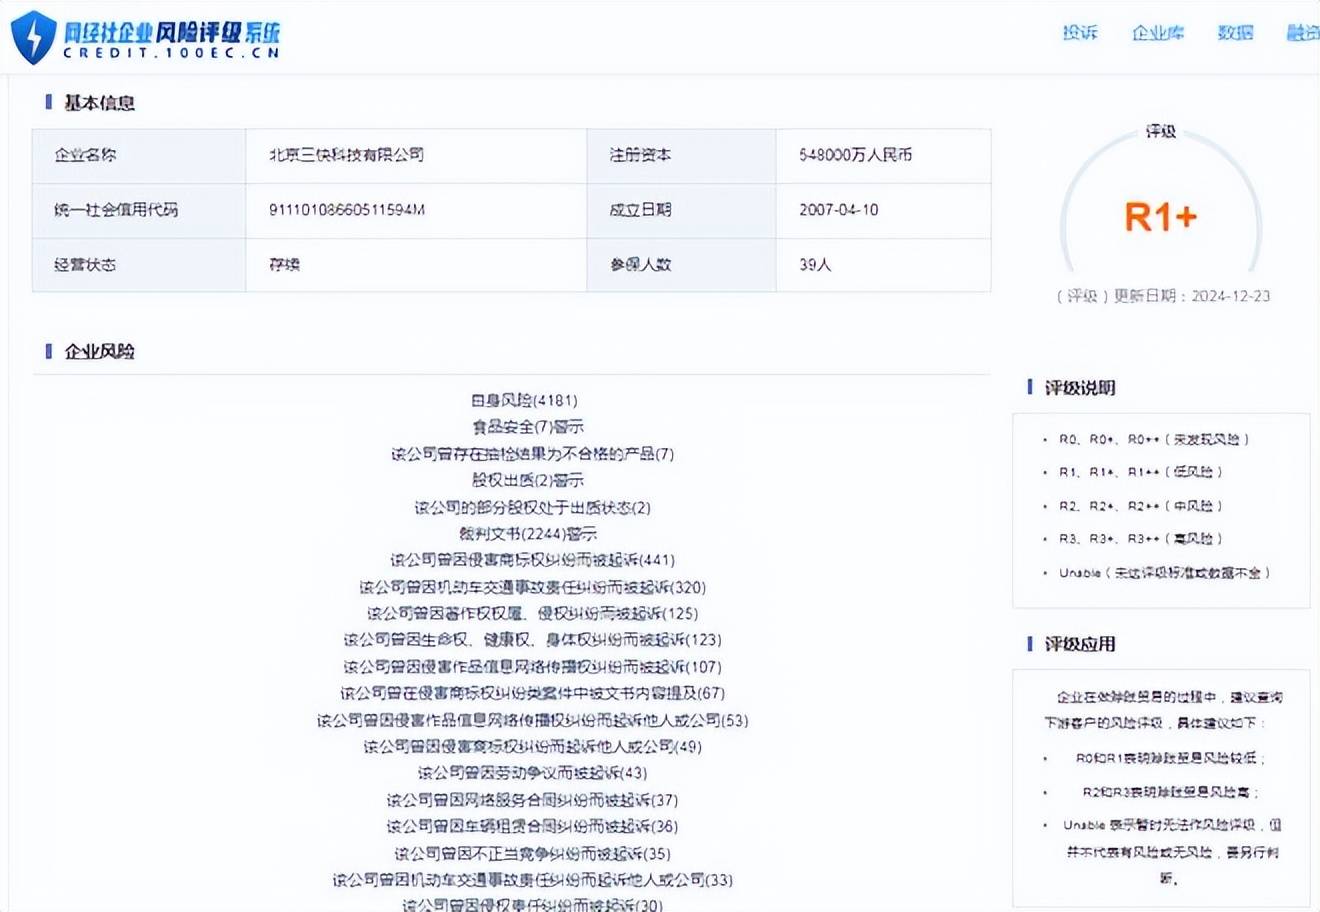
Task: Click the 注册资本 label cell
Action: point(681,155)
